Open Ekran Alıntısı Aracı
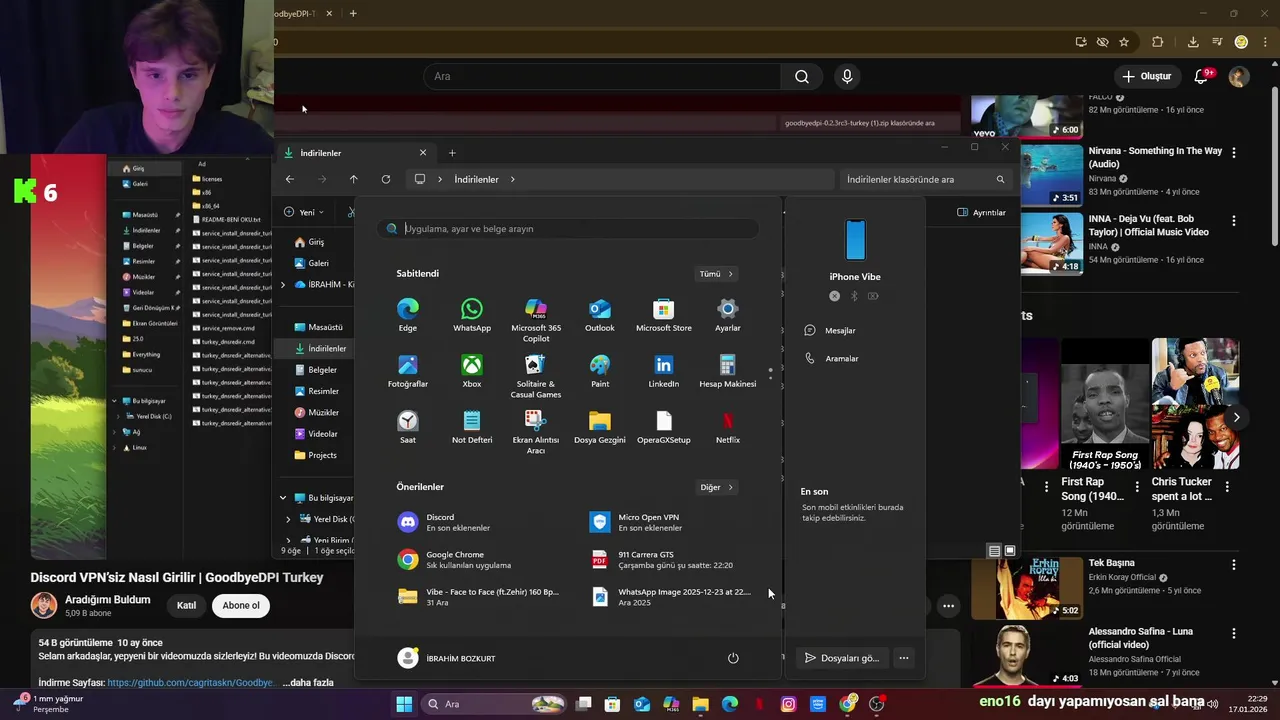Viewport: 1280px width, 720px height. point(536,432)
